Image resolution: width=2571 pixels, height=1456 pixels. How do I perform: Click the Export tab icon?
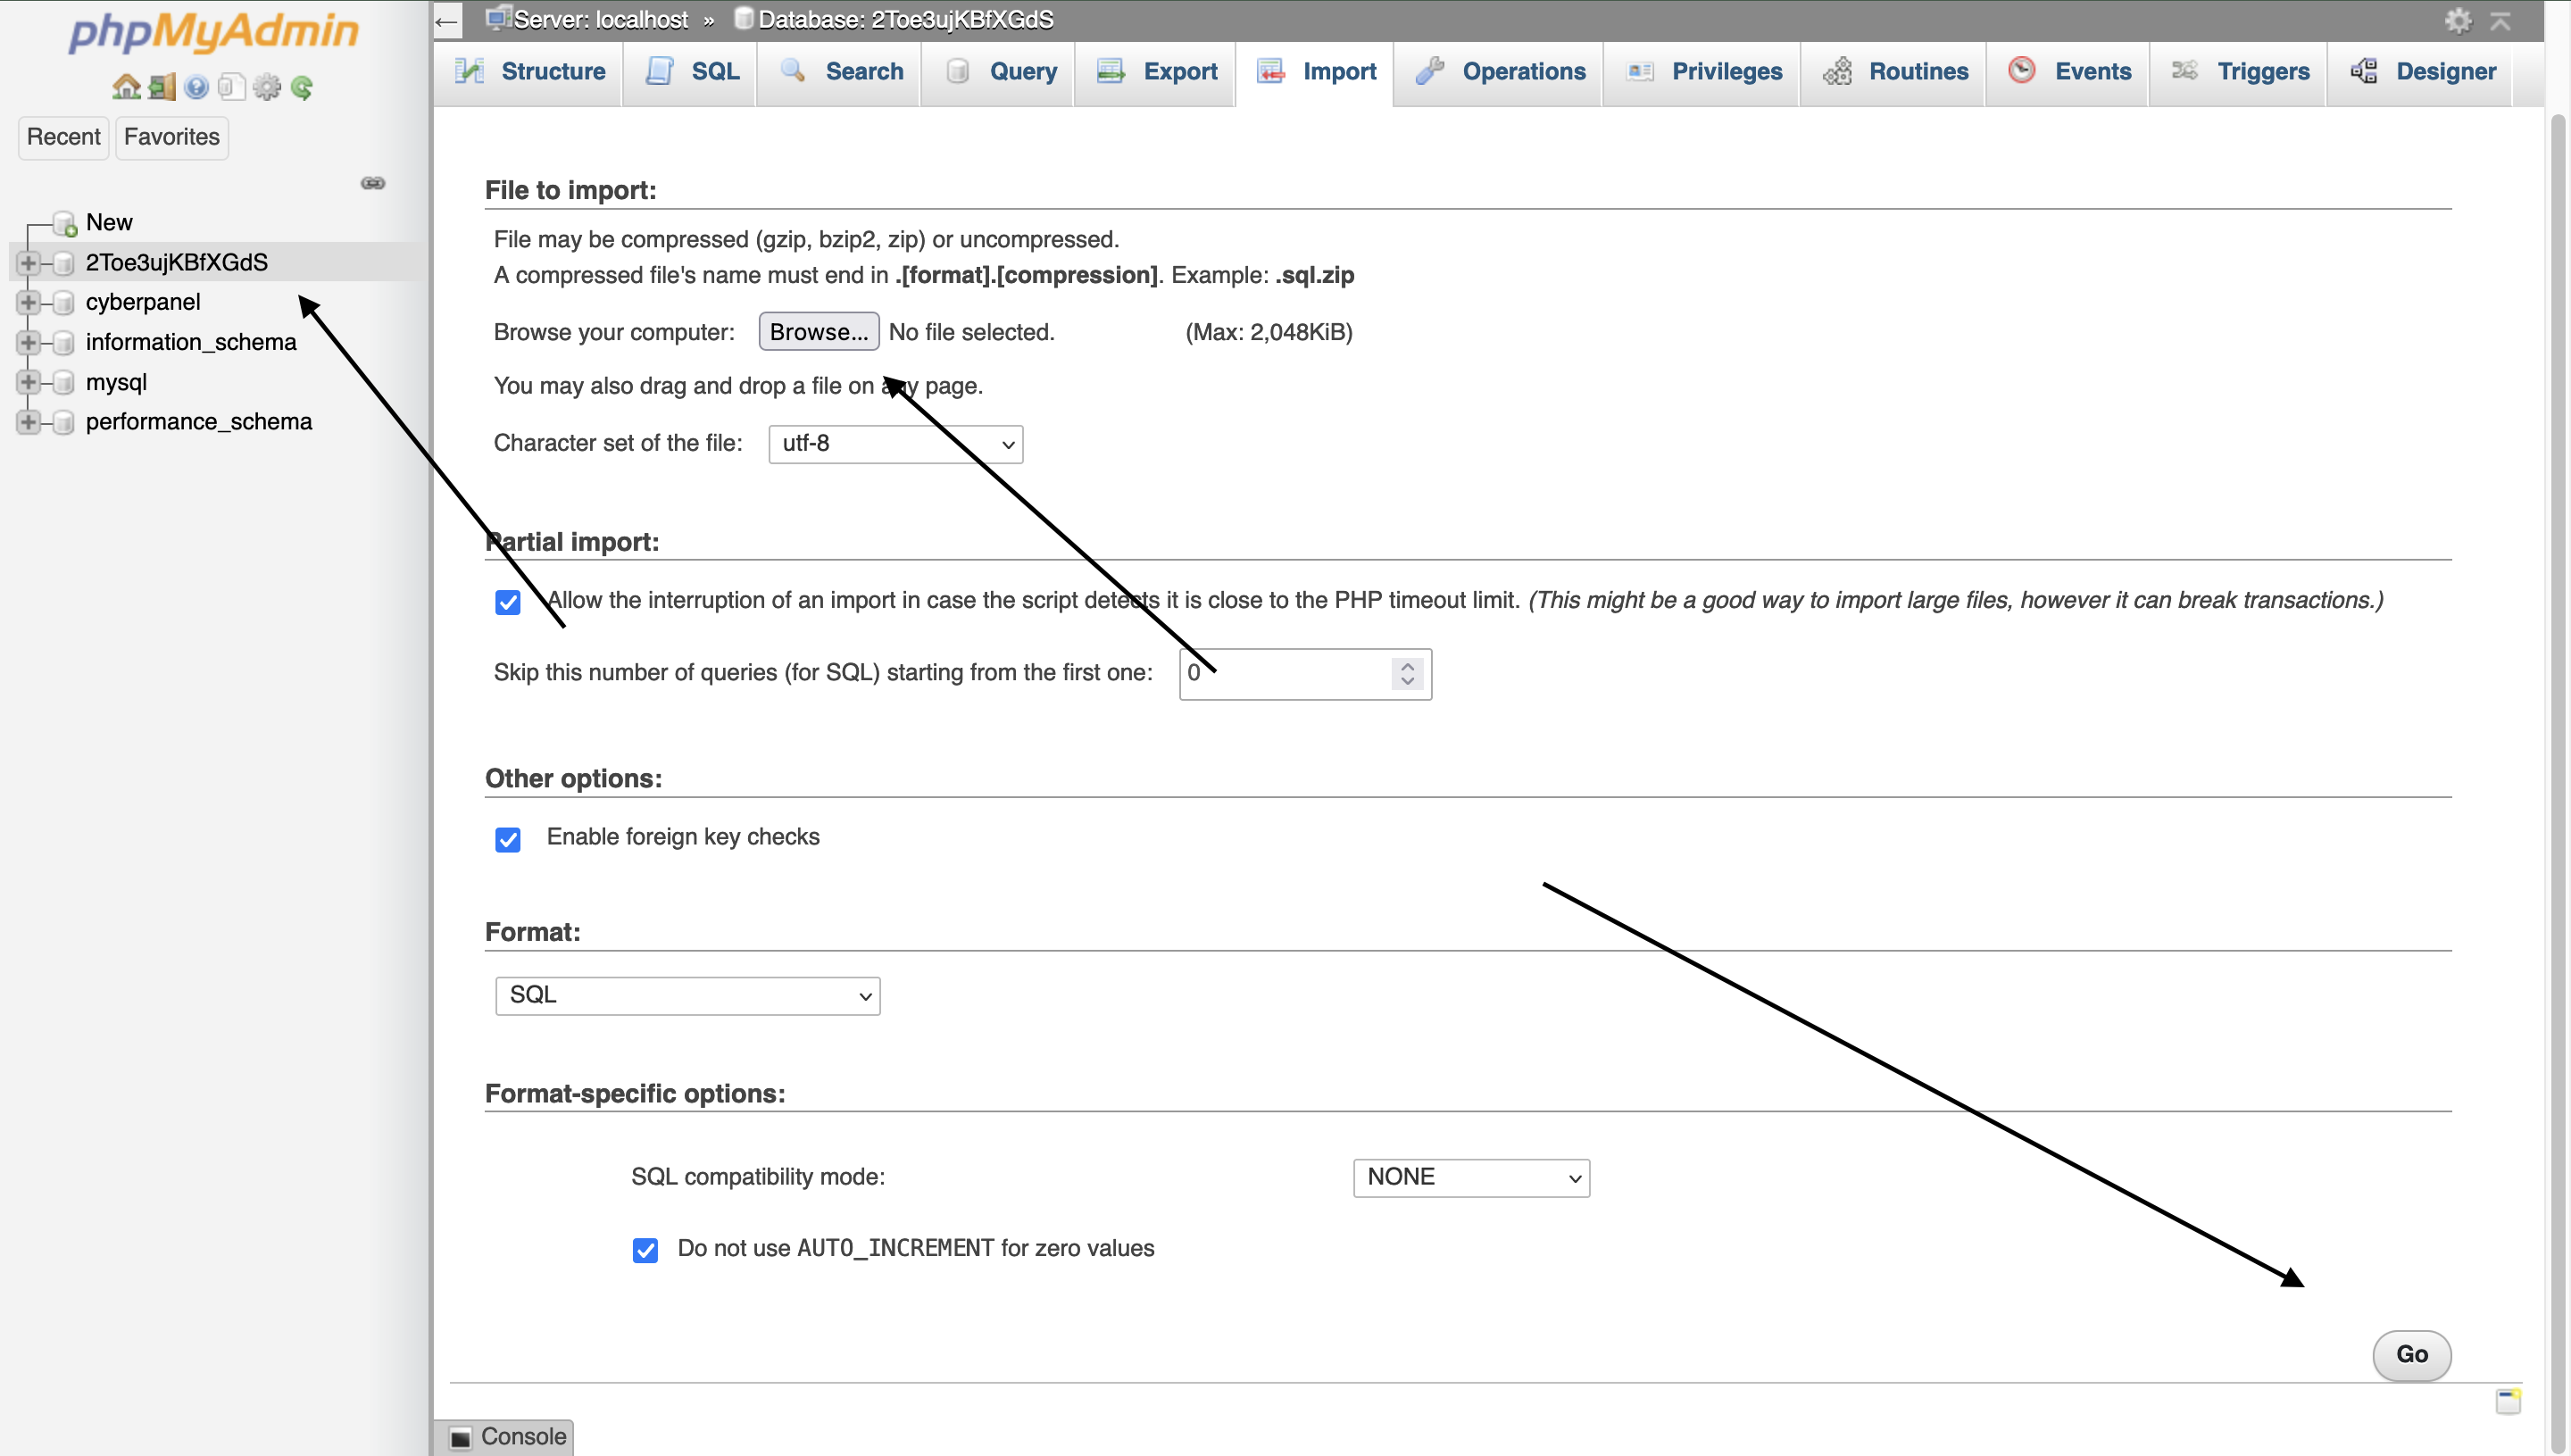point(1112,69)
